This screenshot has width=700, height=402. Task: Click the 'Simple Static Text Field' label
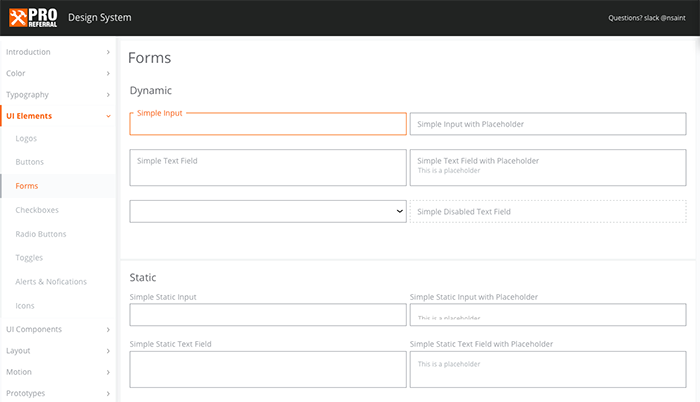tap(171, 344)
